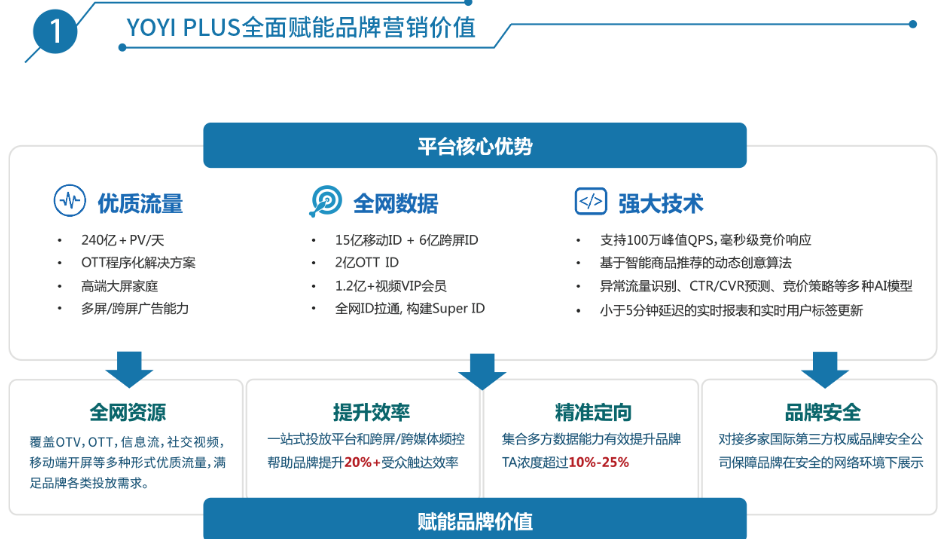Image resolution: width=941 pixels, height=539 pixels.
Task: Click the line 支持100万峰值QPS, 毫秒级竞价响应
Action: (x=706, y=240)
